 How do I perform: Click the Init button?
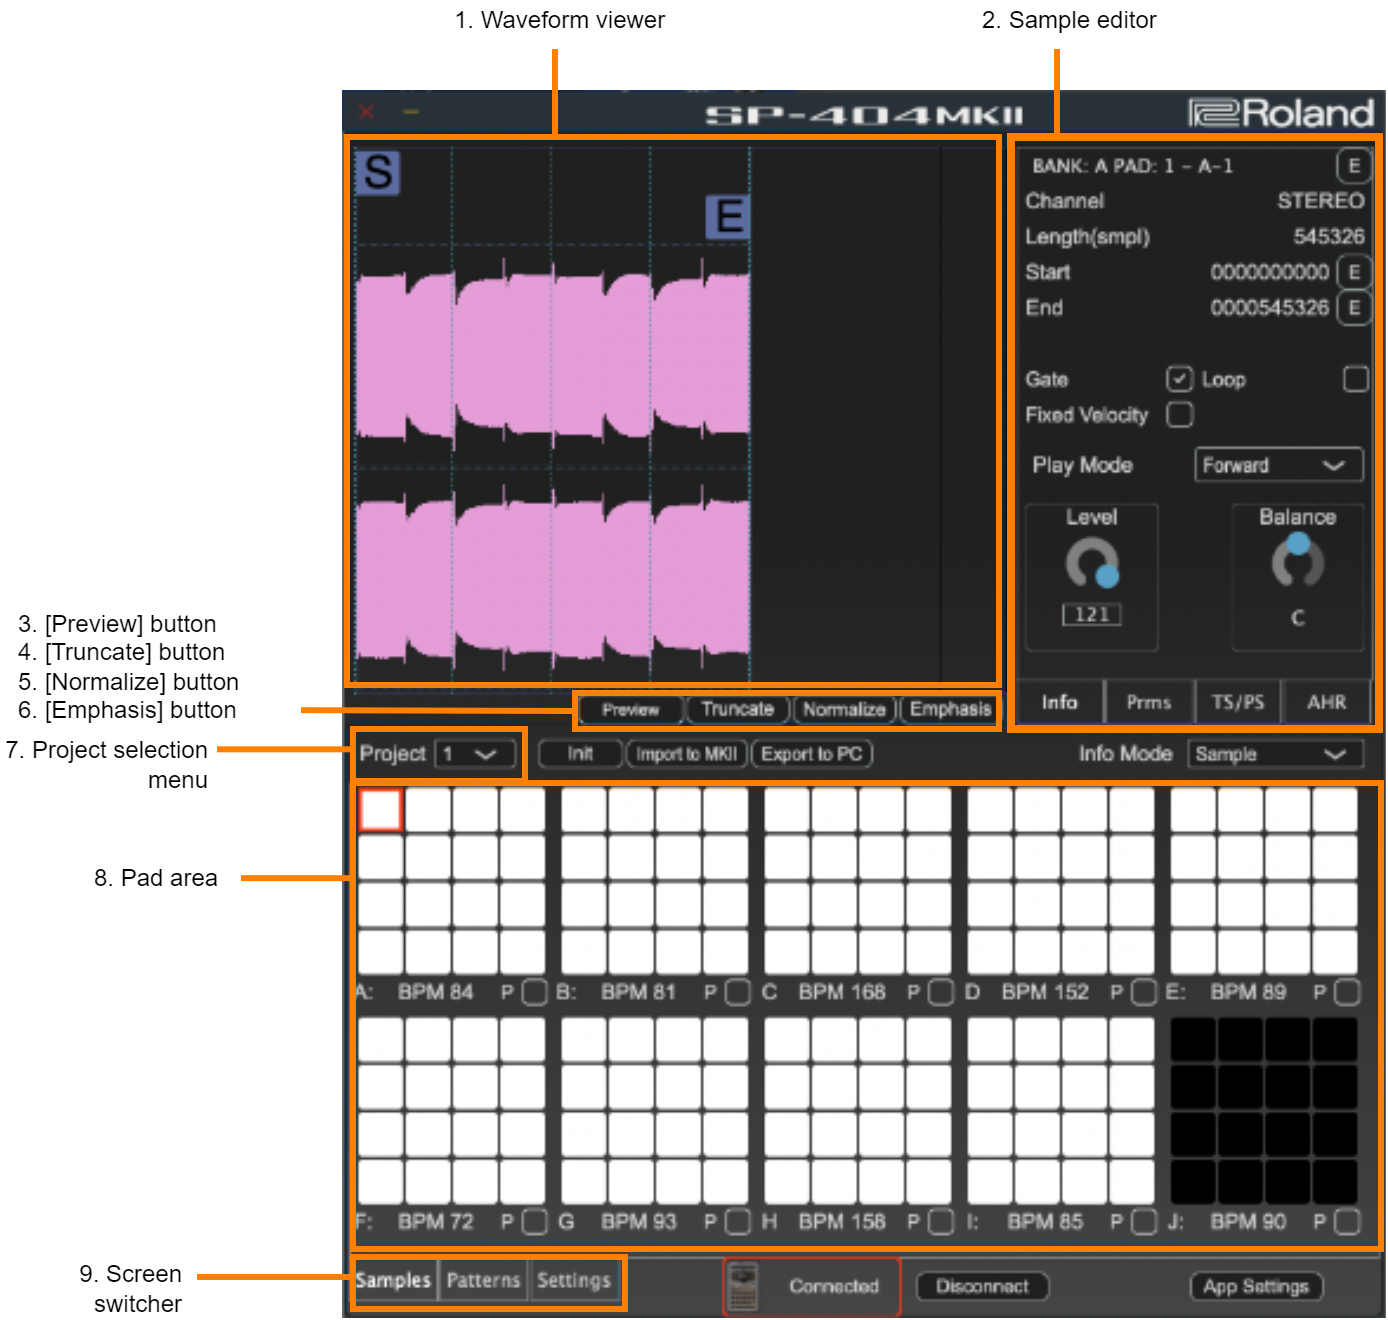[580, 754]
